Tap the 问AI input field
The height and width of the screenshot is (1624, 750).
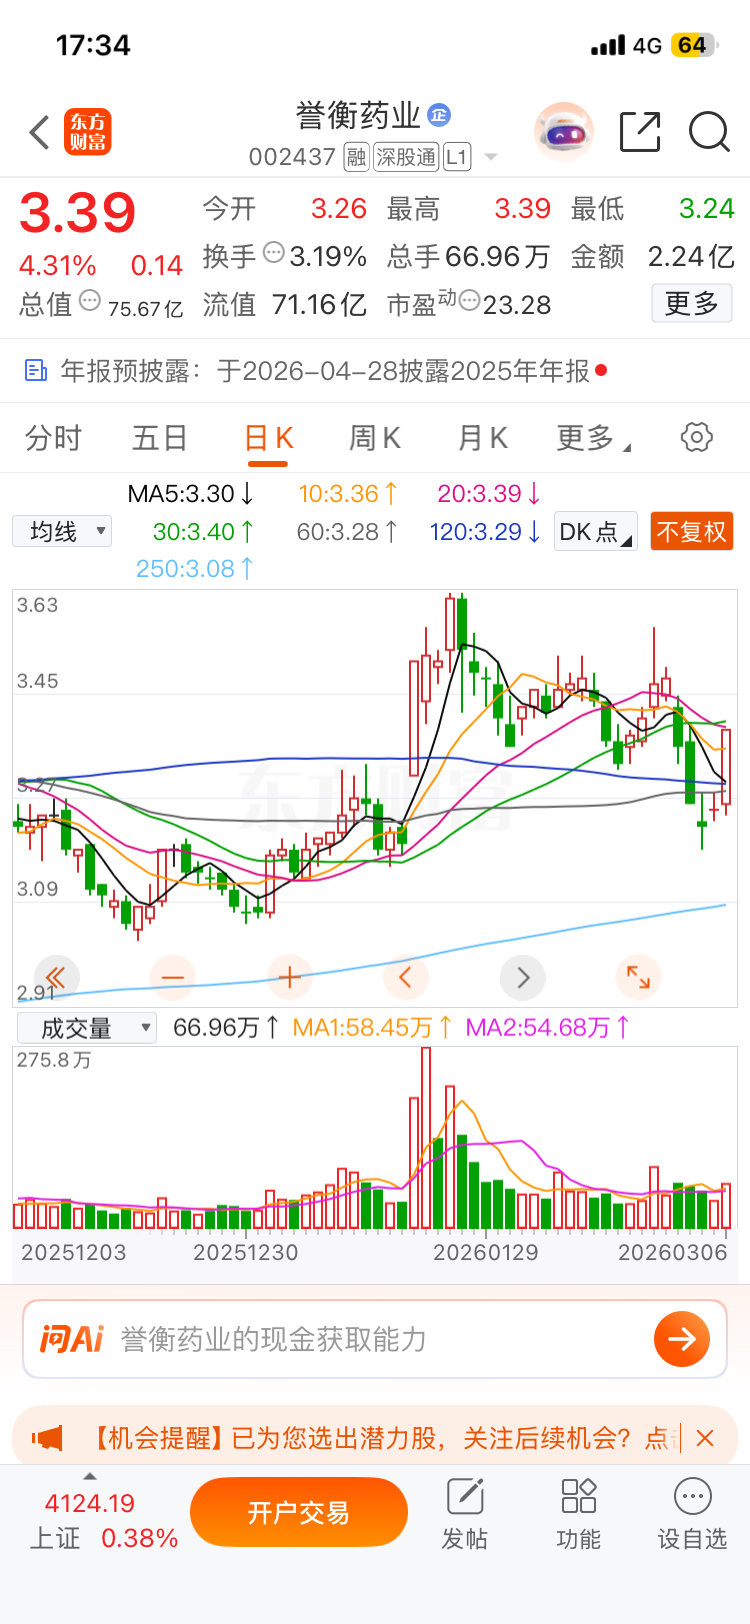point(375,1339)
